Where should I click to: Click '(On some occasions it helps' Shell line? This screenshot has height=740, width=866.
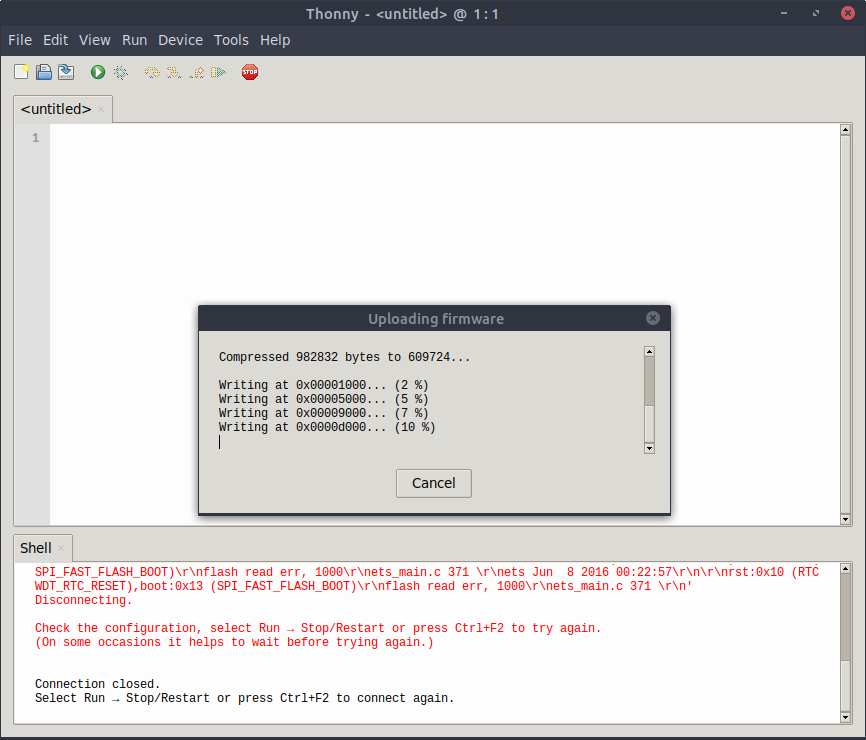pyautogui.click(x=234, y=642)
